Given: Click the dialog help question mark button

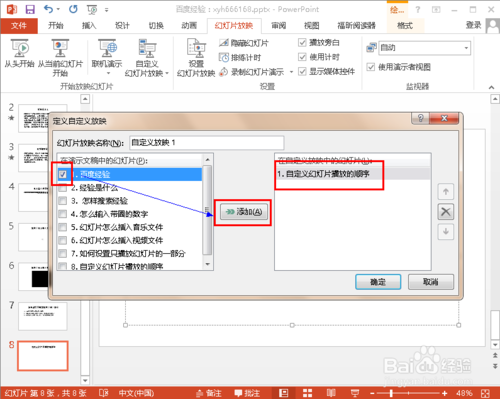Looking at the screenshot, I should (x=420, y=118).
